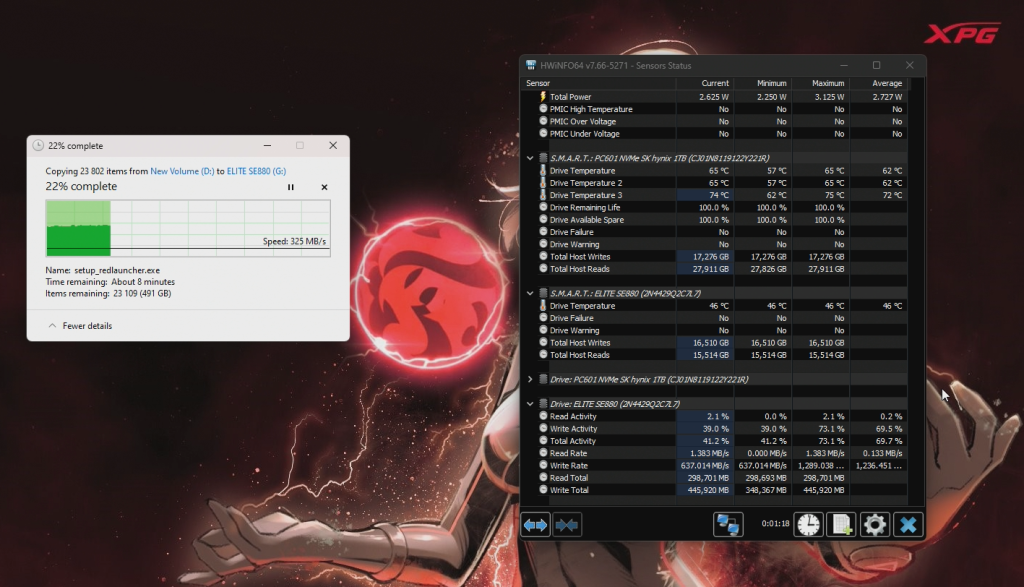Click the HWiNFO64 title bar app icon
The height and width of the screenshot is (587, 1024).
[531, 65]
